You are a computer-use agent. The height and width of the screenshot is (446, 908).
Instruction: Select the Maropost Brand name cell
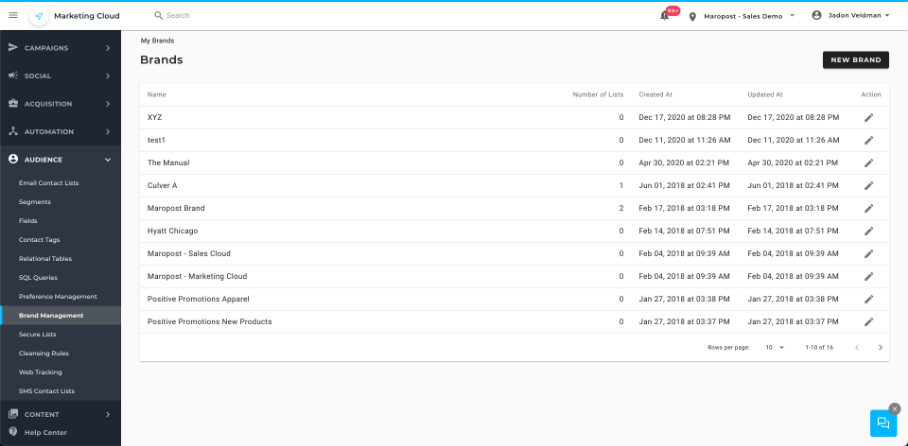(x=176, y=208)
